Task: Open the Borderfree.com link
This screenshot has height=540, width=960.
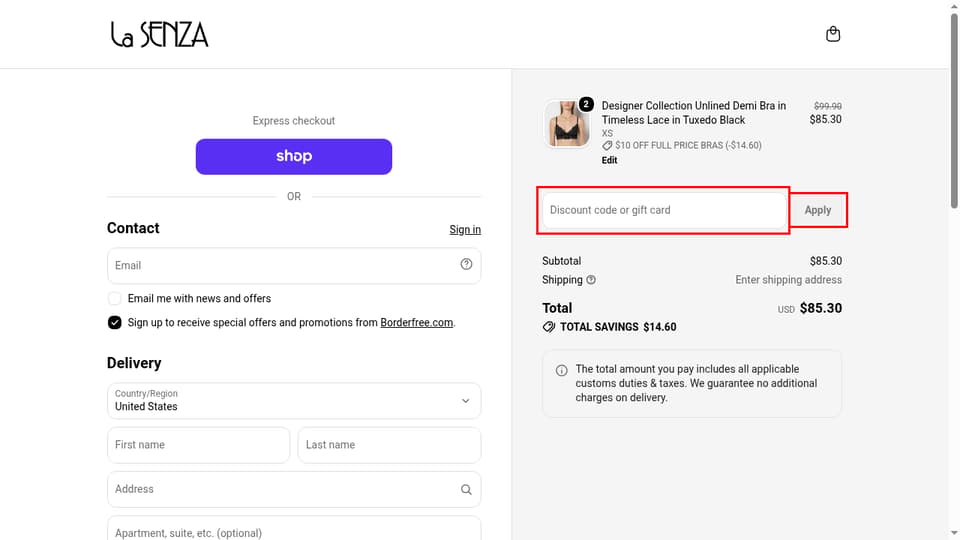Action: pyautogui.click(x=416, y=323)
